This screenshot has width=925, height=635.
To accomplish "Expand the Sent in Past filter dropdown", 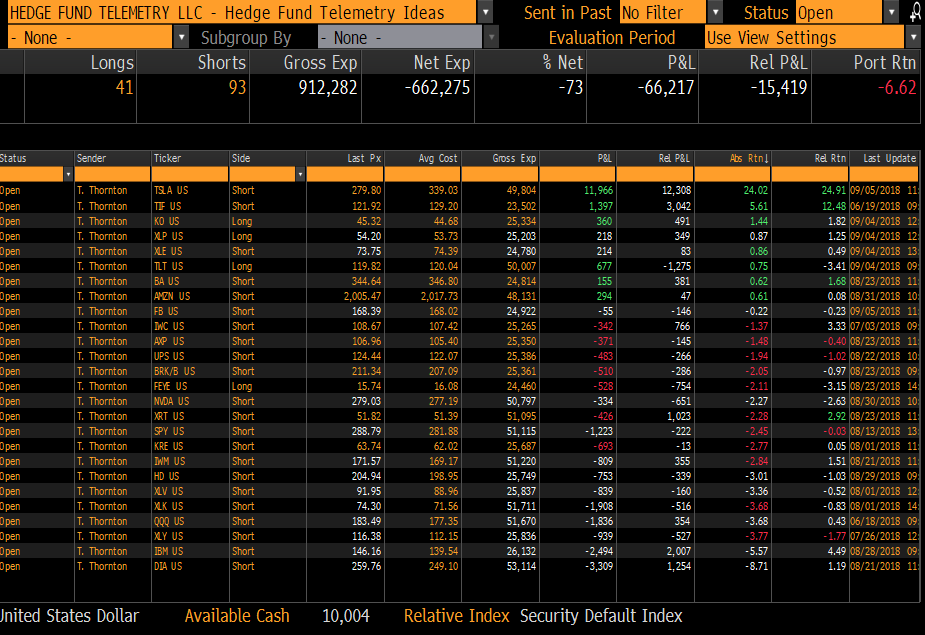I will (715, 12).
